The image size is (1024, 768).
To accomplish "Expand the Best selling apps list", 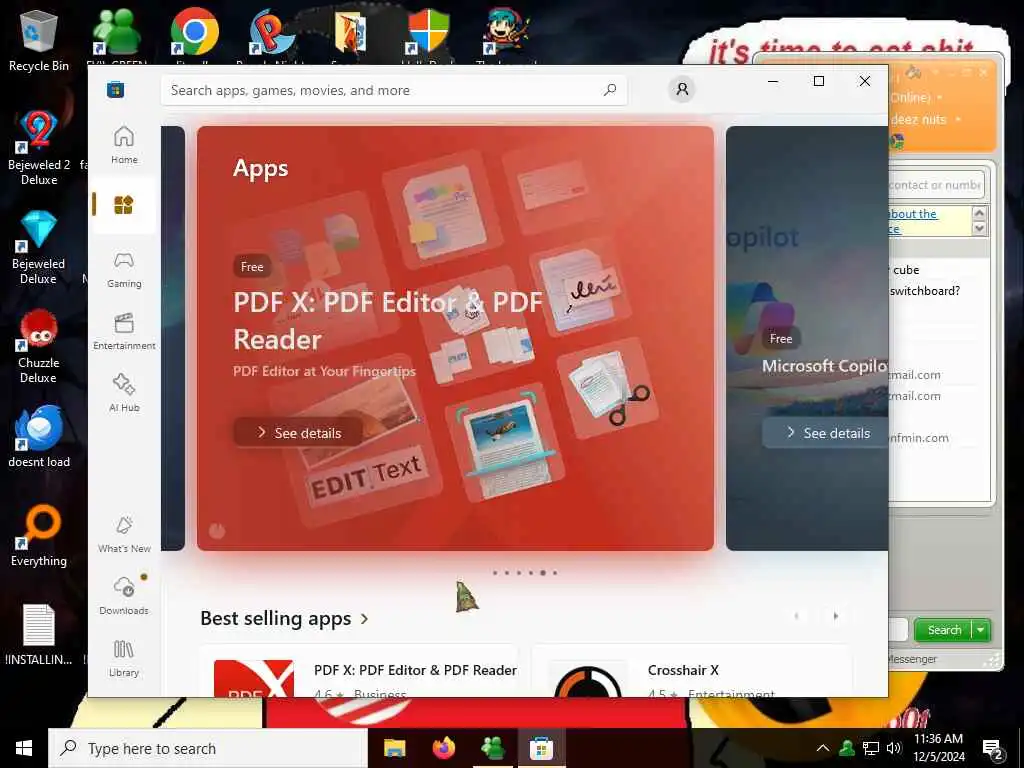I will [285, 618].
